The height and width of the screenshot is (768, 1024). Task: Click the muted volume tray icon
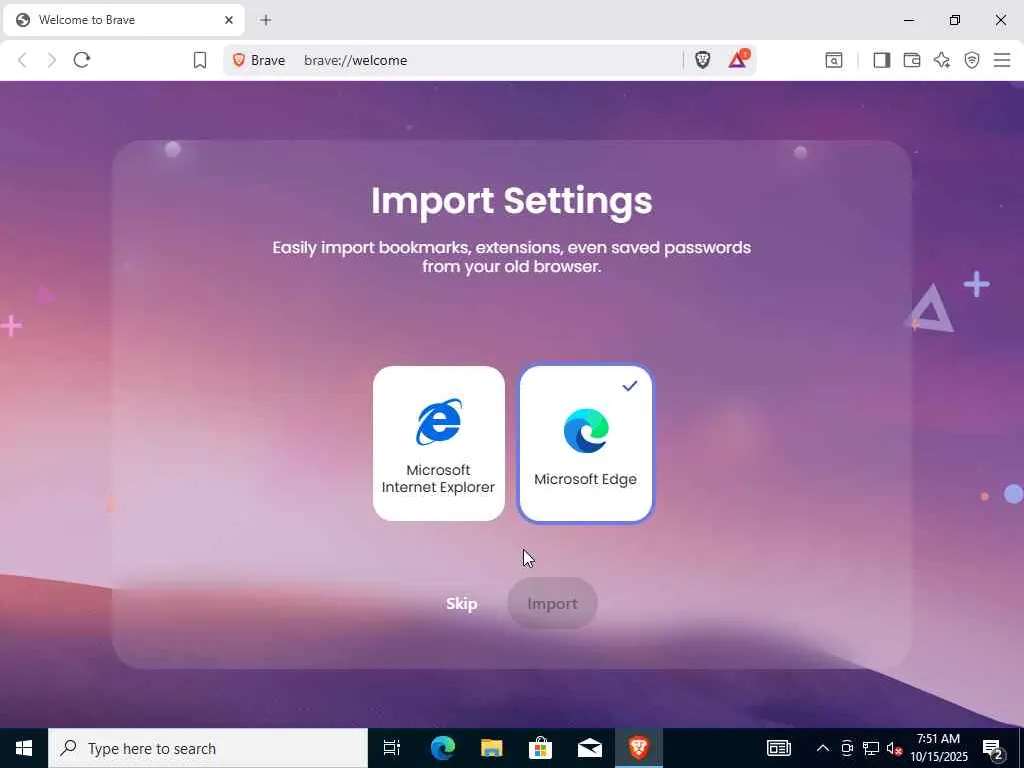click(x=894, y=748)
